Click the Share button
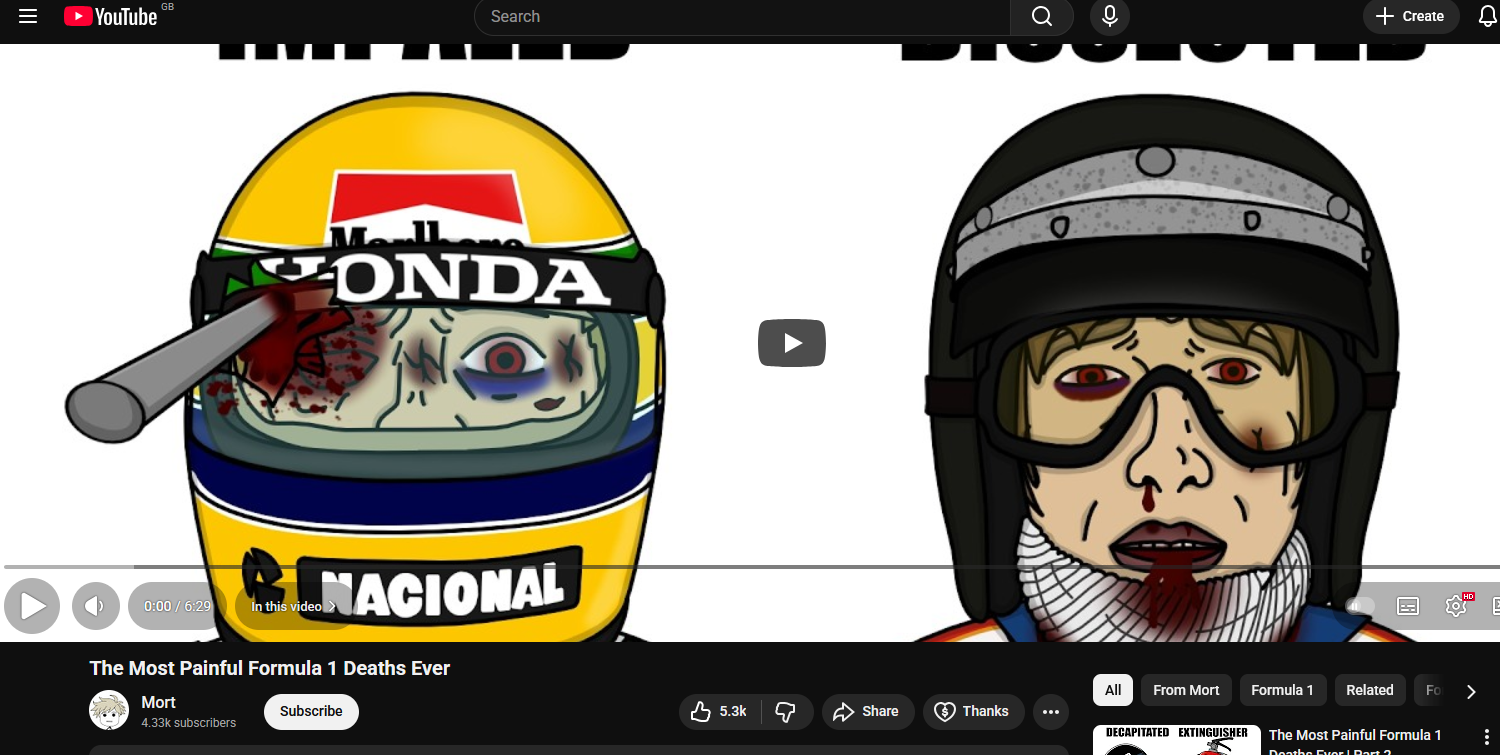 (867, 711)
